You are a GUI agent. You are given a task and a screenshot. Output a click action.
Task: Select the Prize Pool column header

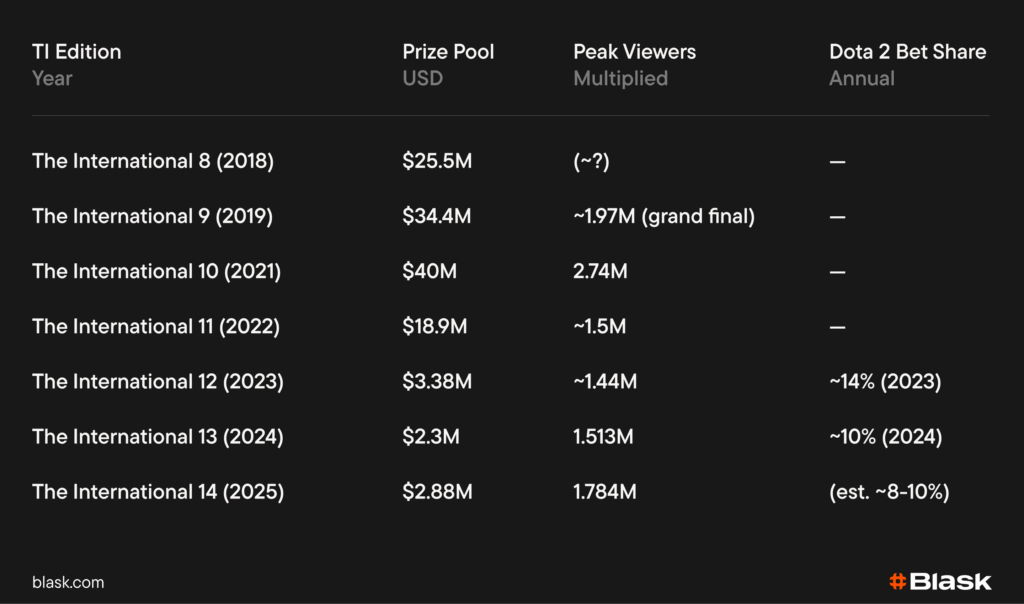pos(448,52)
